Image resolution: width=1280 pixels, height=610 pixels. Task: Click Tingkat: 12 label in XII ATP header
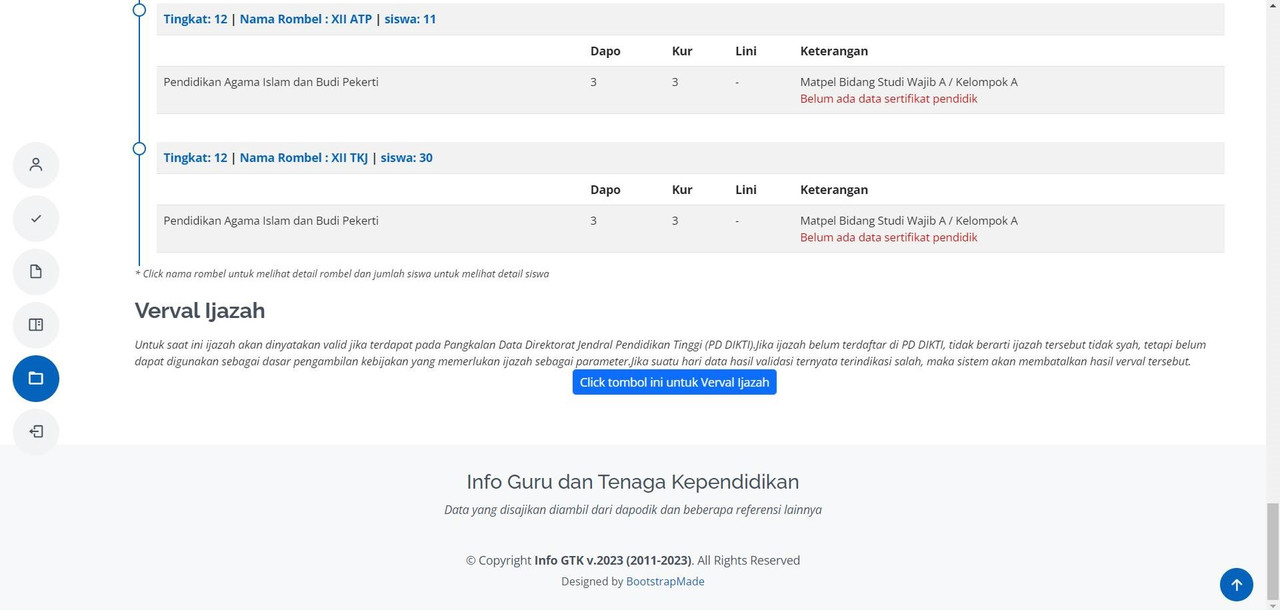click(x=195, y=19)
